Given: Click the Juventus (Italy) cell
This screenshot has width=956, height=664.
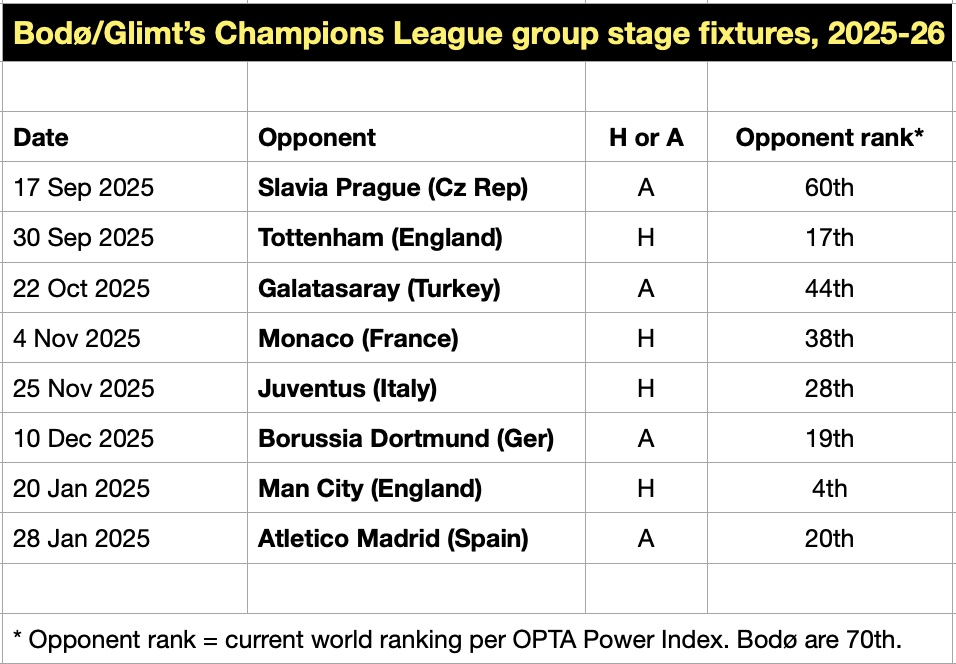Looking at the screenshot, I should tap(347, 388).
